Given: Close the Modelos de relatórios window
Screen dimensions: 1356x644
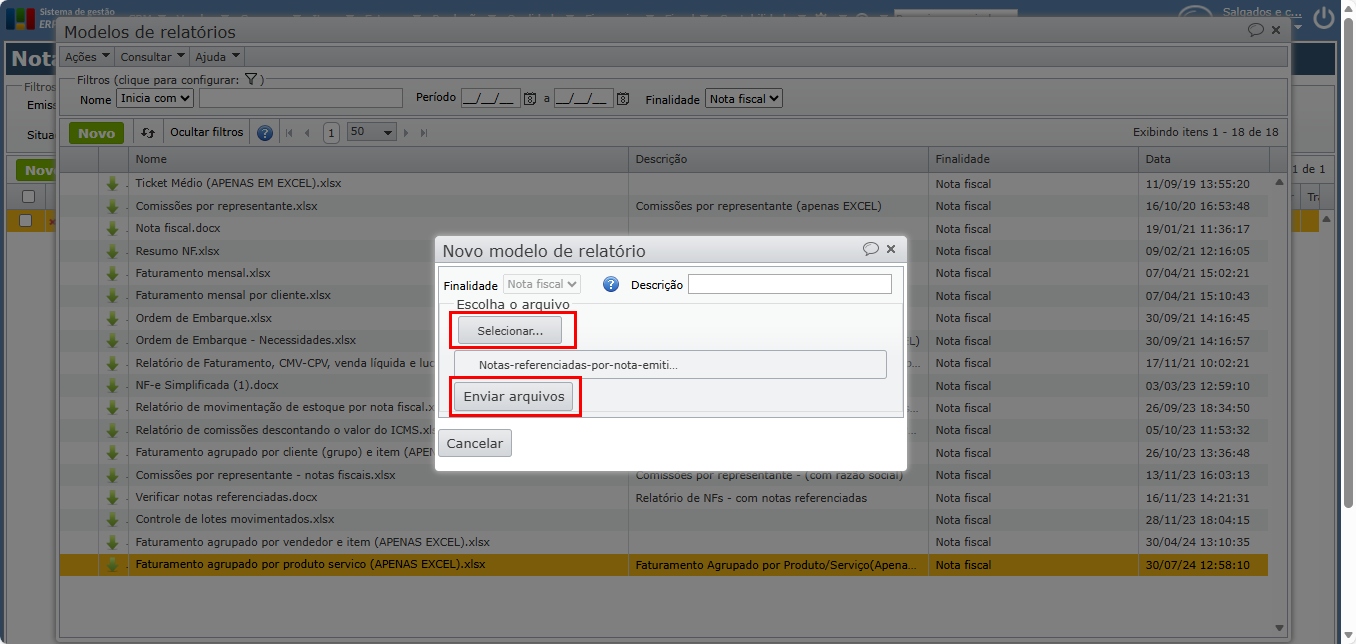Looking at the screenshot, I should 1276,30.
